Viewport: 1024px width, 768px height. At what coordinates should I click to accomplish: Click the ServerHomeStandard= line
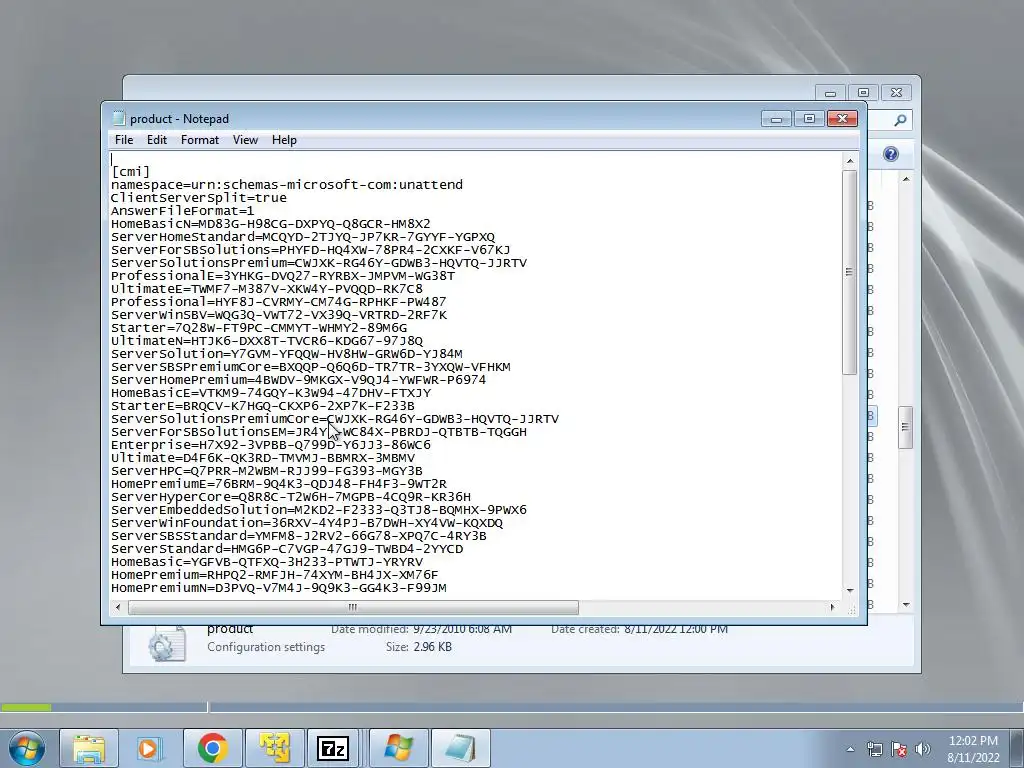[303, 237]
